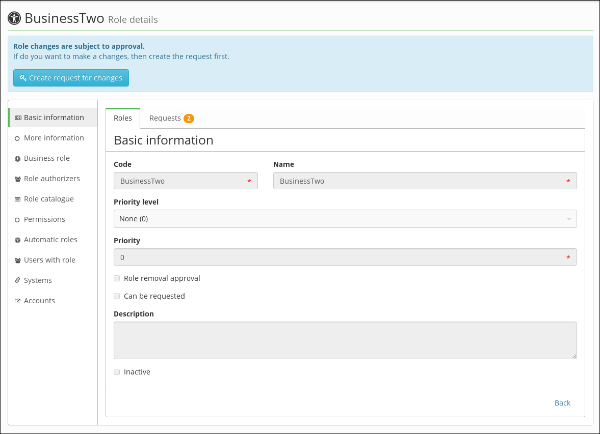Image resolution: width=600 pixels, height=434 pixels.
Task: Click the Business role sidebar icon
Action: coord(17,159)
